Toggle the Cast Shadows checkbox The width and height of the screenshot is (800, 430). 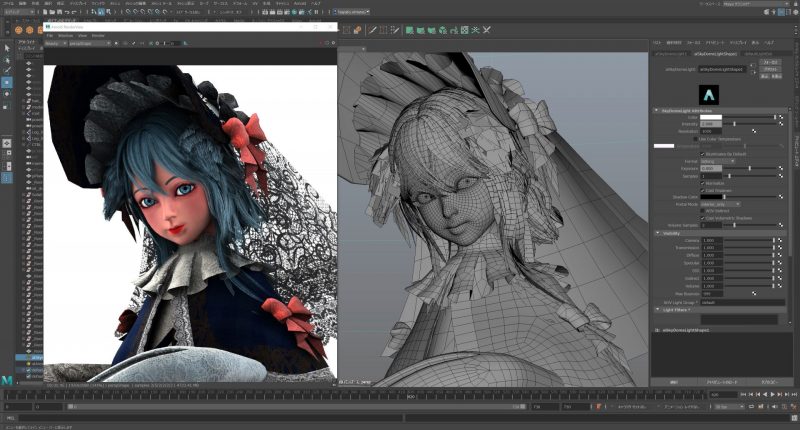coord(703,190)
